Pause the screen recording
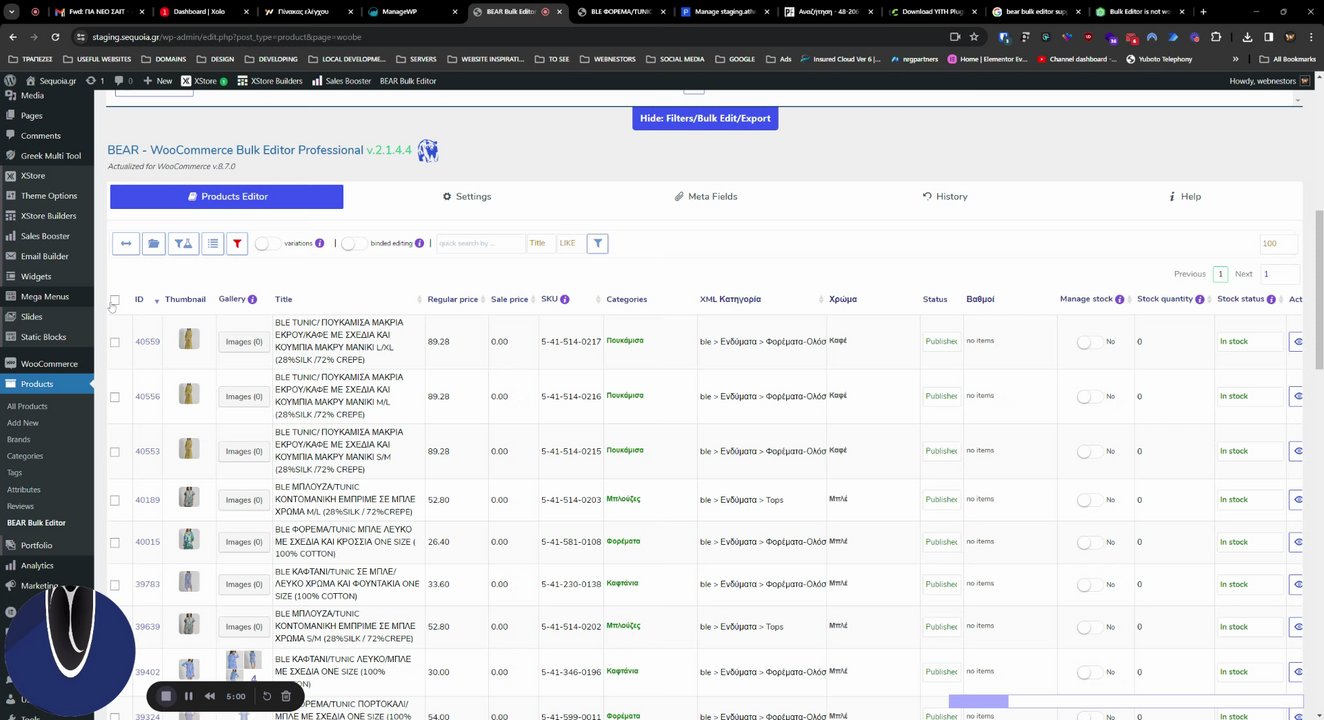The height and width of the screenshot is (720, 1324). [188, 696]
